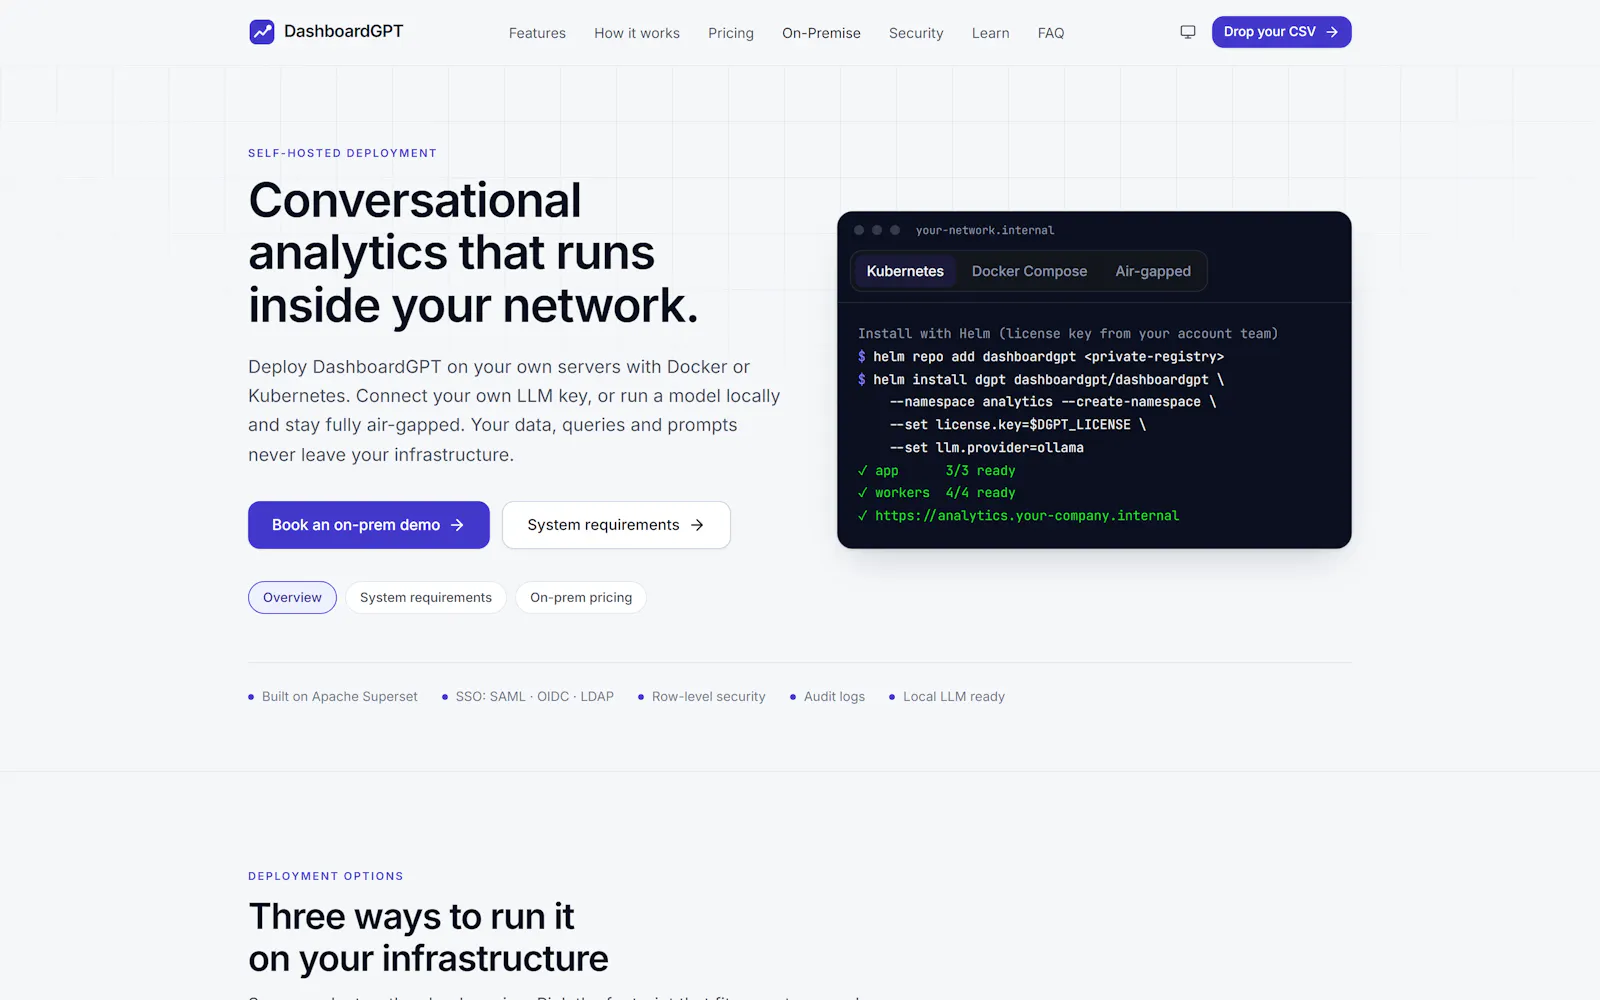Open the Pricing nav link
Image resolution: width=1600 pixels, height=1000 pixels.
(x=731, y=33)
